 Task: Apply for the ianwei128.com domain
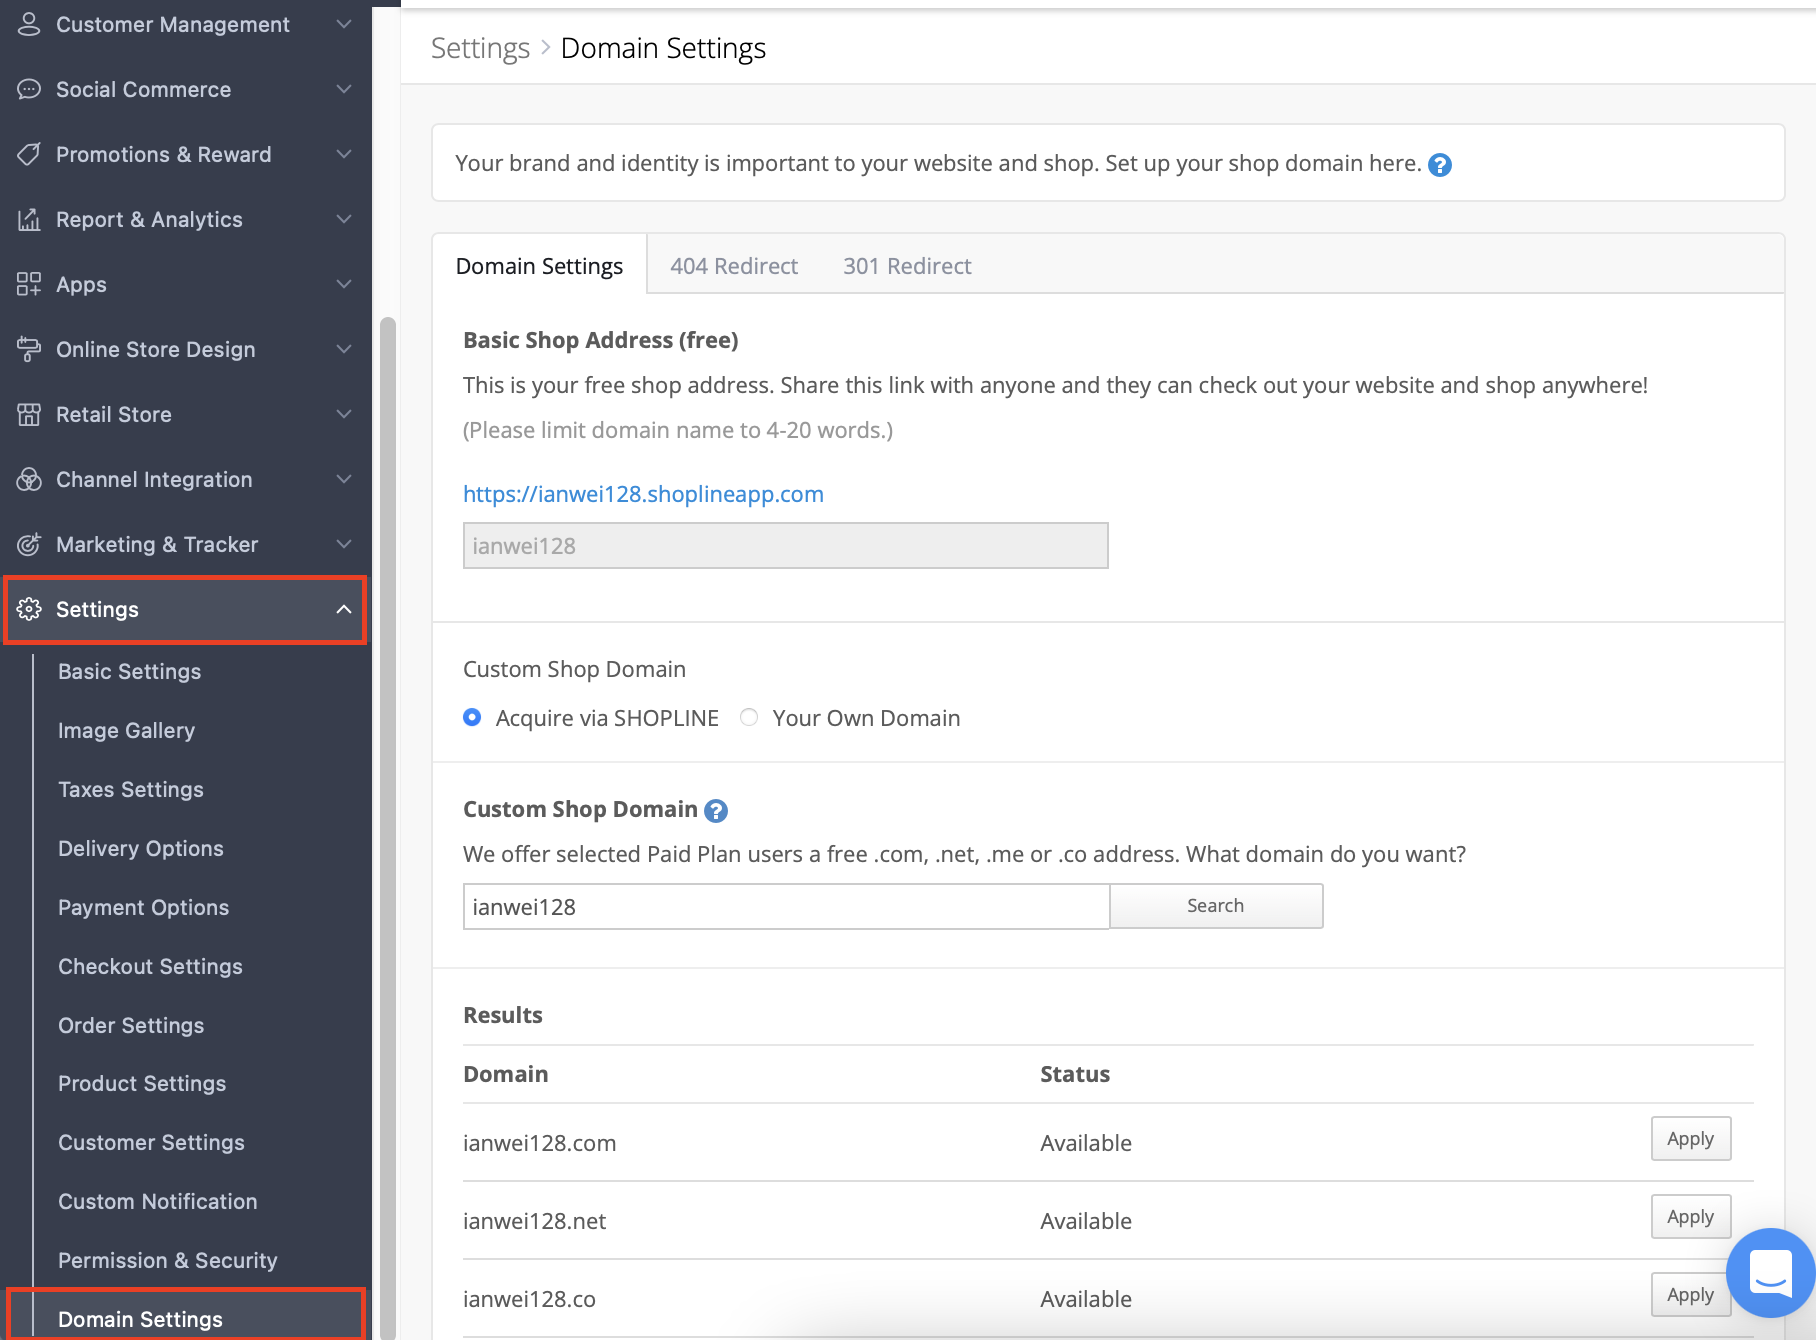1690,1139
